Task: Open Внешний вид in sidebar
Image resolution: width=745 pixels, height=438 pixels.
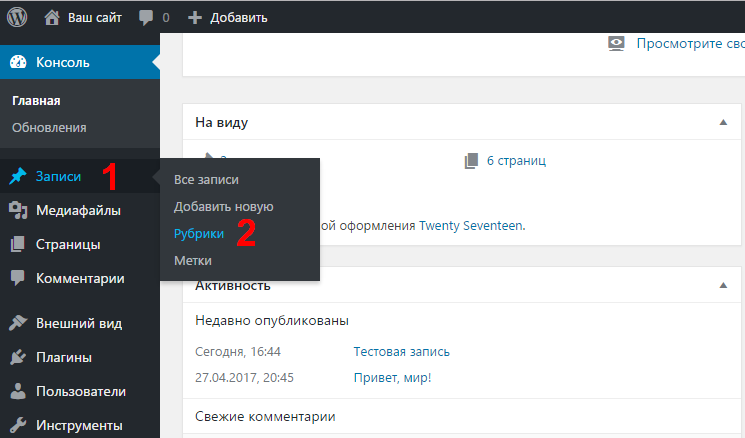Action: (79, 323)
